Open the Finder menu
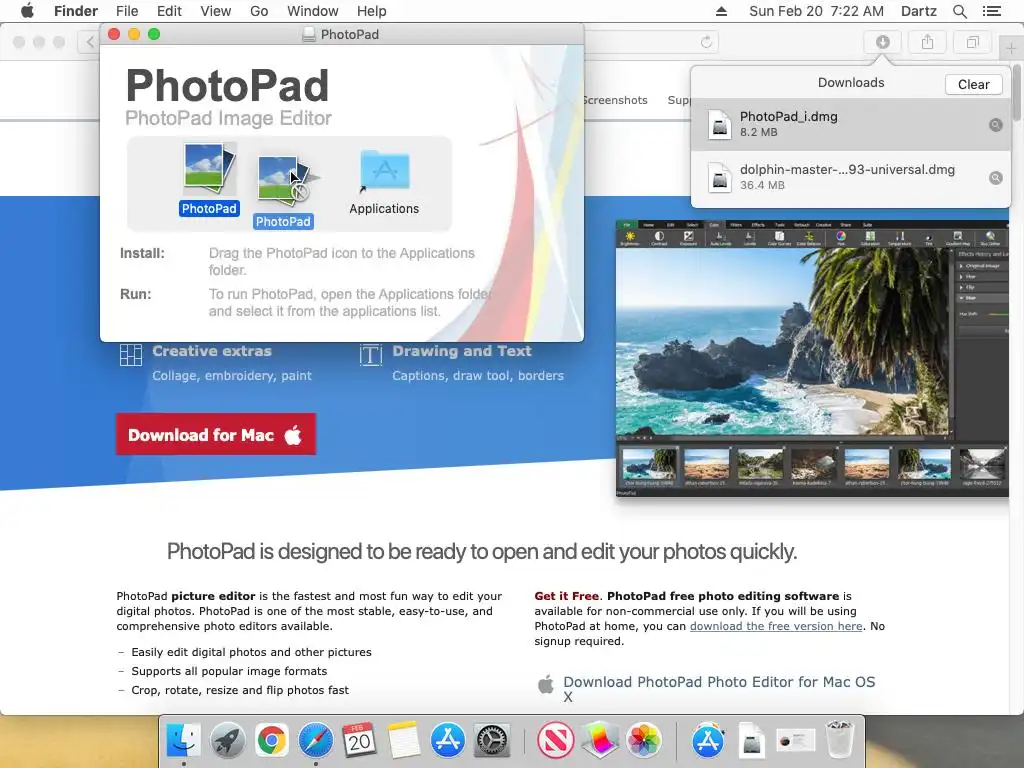The image size is (1024, 768). tap(76, 11)
